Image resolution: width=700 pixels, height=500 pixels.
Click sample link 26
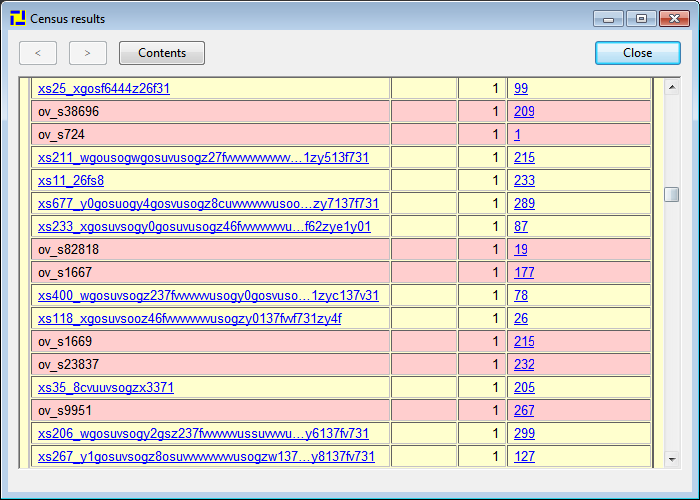coord(521,318)
